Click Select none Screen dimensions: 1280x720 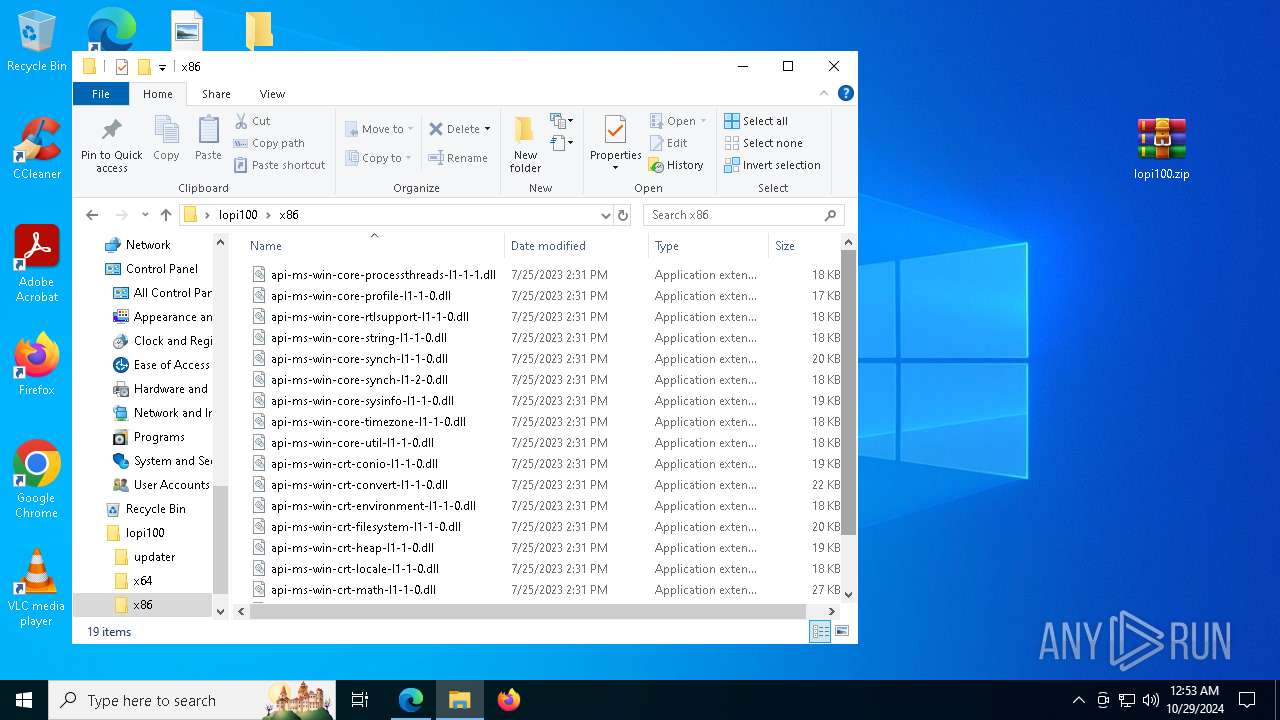[x=764, y=143]
